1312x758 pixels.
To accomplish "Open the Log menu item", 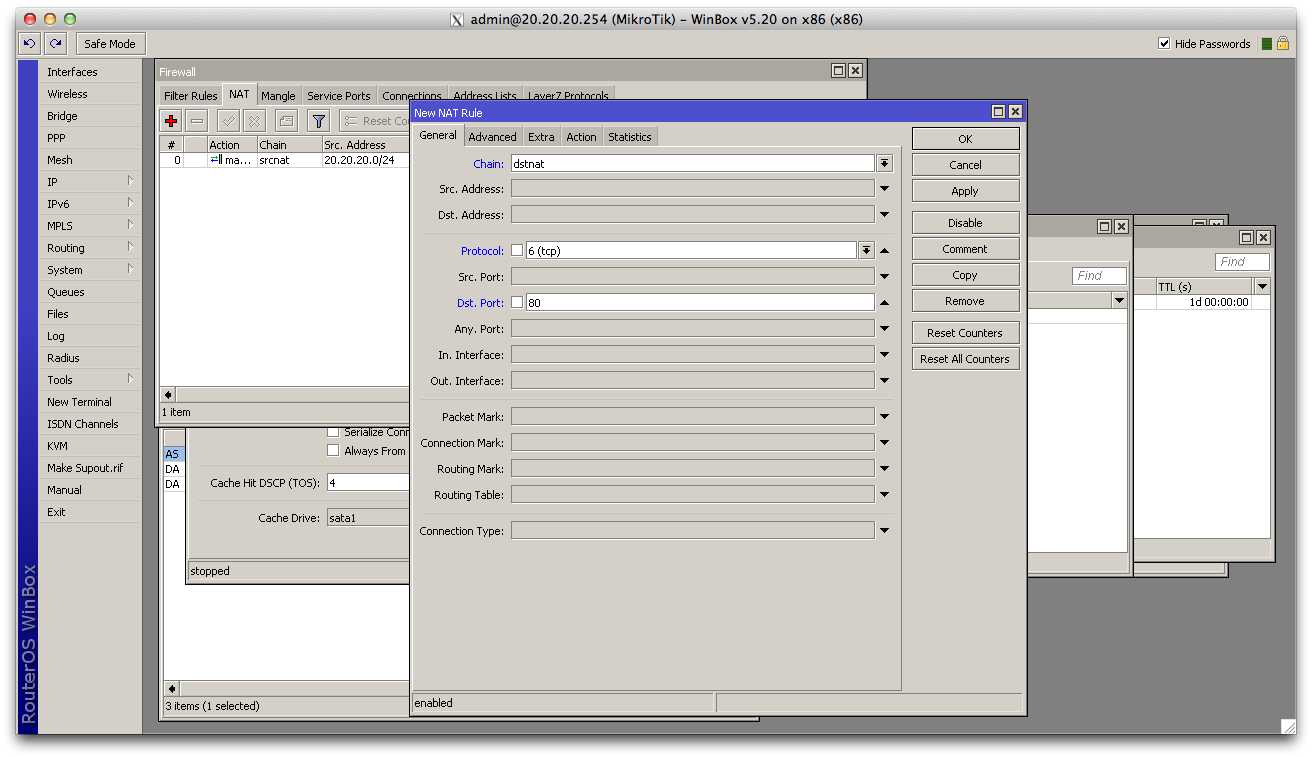I will coord(90,336).
